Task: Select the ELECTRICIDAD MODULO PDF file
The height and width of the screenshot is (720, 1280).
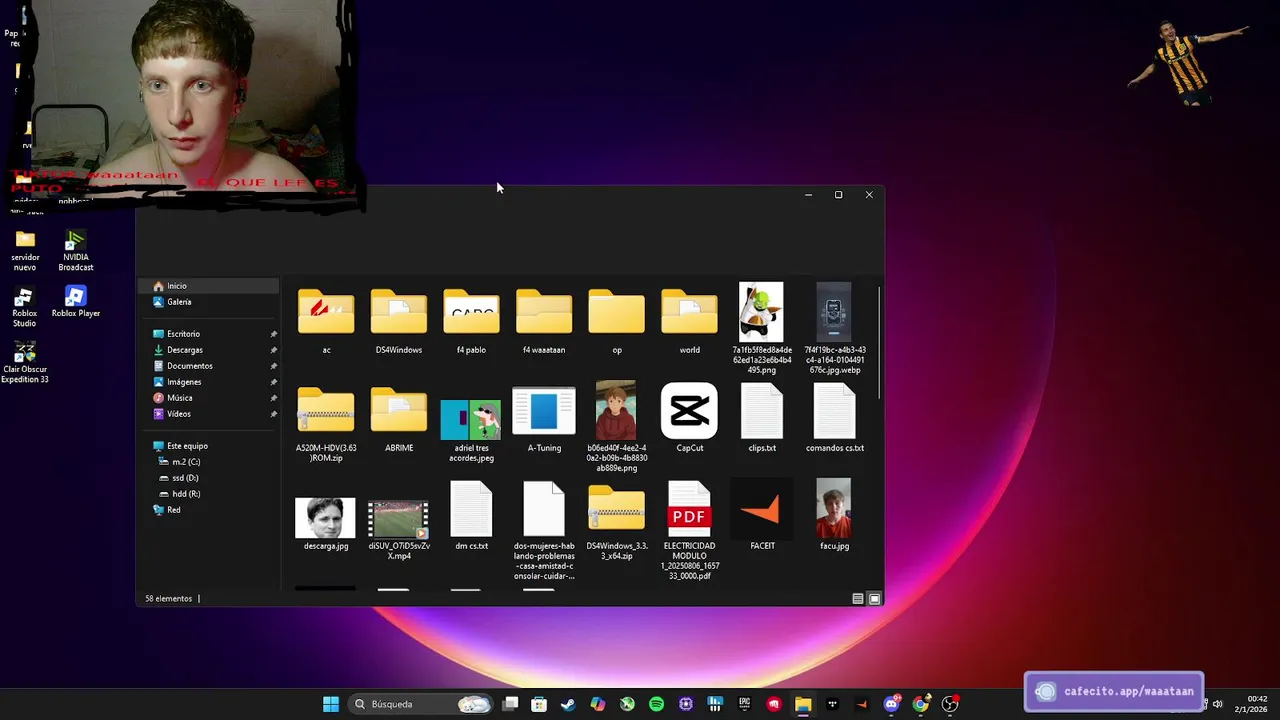Action: (x=689, y=531)
